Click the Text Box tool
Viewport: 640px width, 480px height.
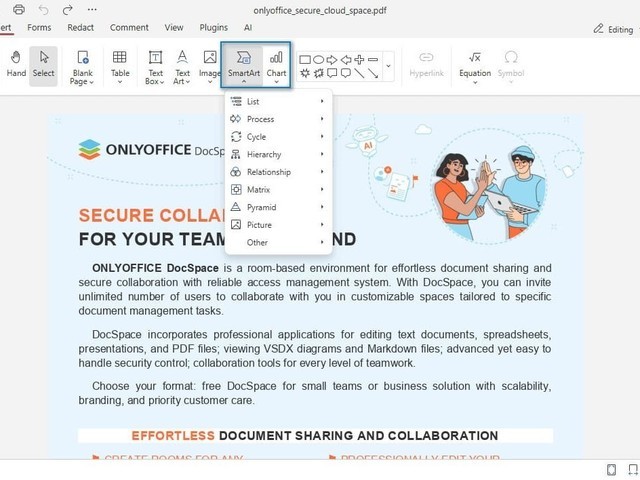pos(155,64)
